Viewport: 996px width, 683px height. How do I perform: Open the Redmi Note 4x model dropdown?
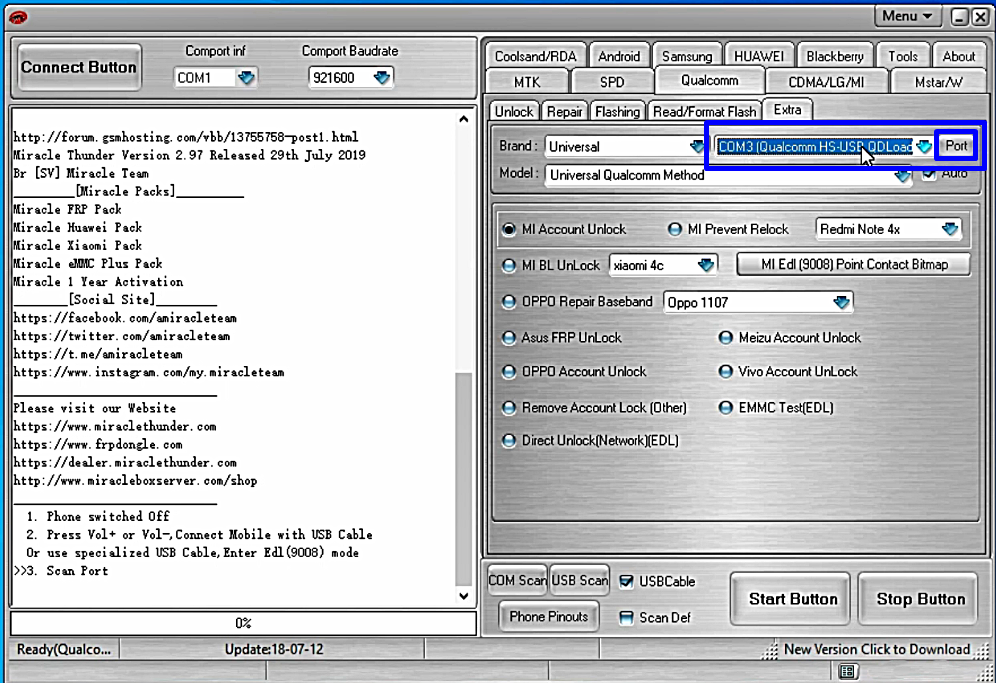tap(949, 229)
